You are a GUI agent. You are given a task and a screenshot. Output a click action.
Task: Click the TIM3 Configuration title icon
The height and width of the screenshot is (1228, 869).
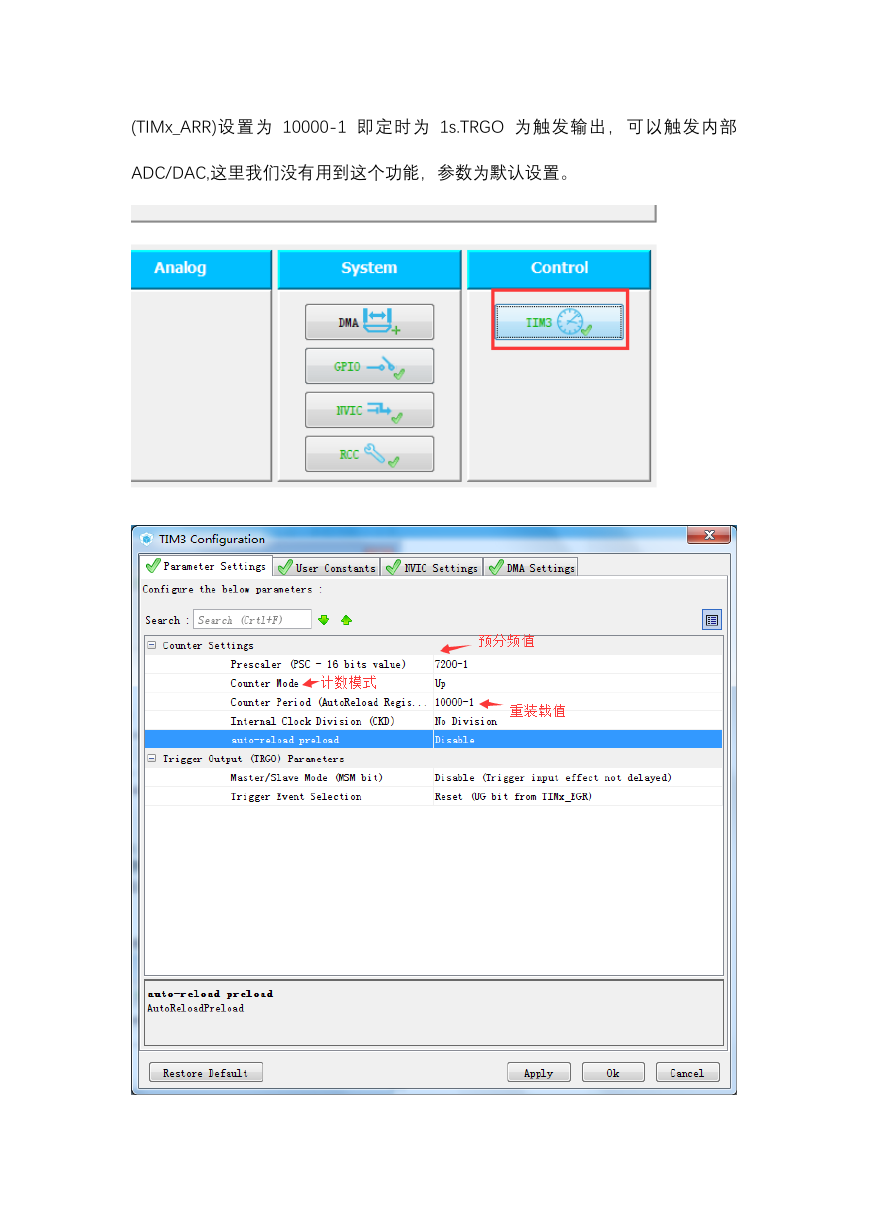tap(147, 539)
